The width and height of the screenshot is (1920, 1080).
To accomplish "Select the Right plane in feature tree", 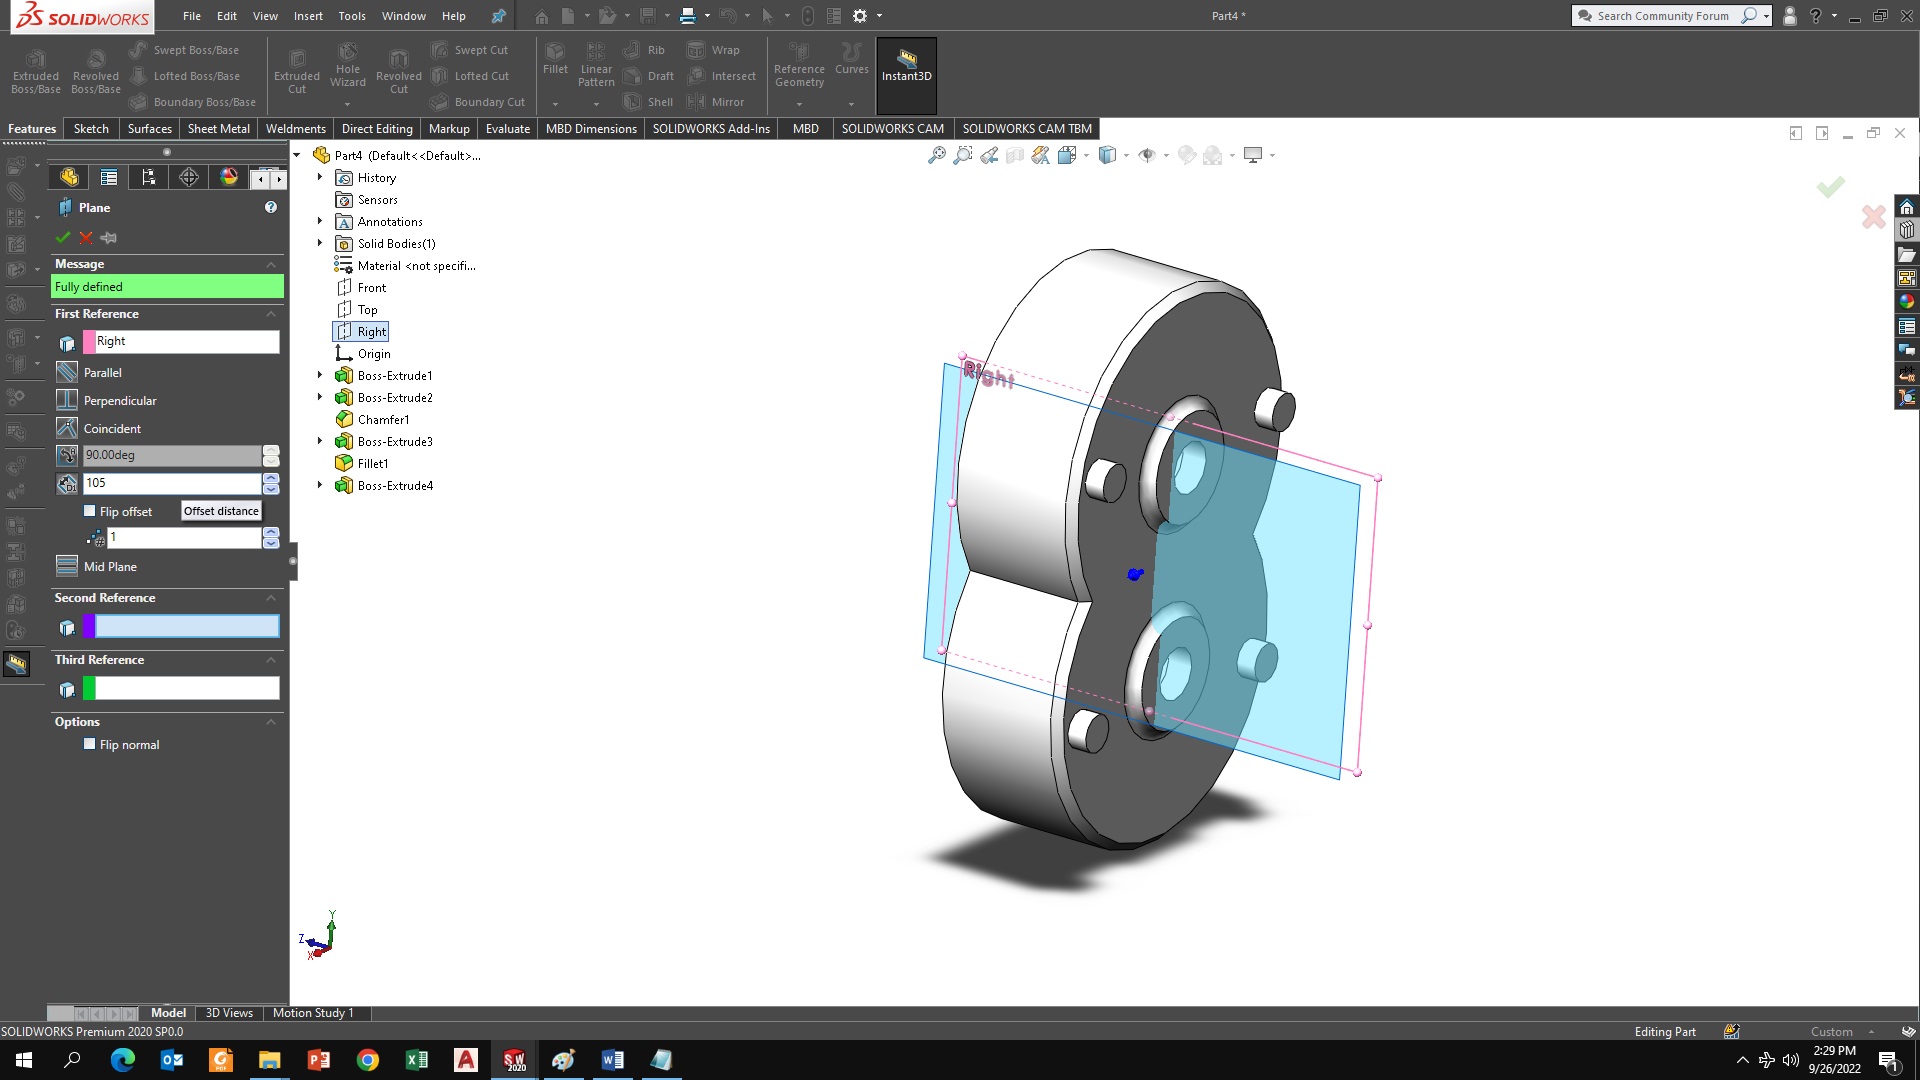I will point(371,331).
